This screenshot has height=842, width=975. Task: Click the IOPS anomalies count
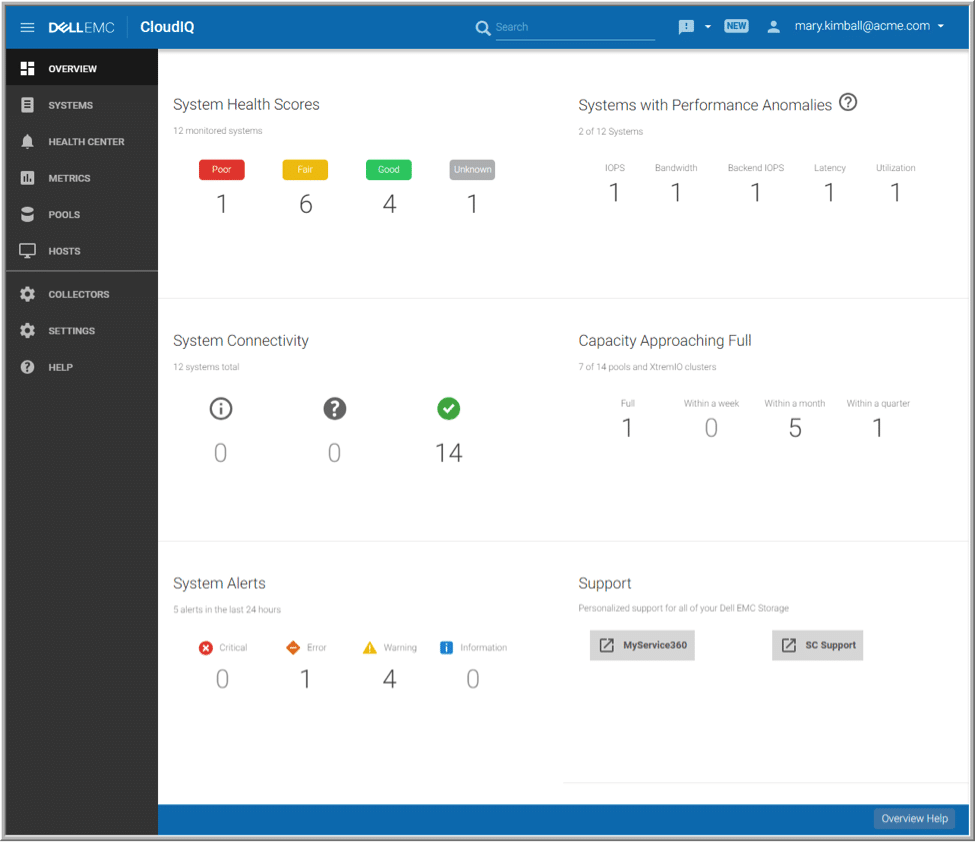pos(614,192)
